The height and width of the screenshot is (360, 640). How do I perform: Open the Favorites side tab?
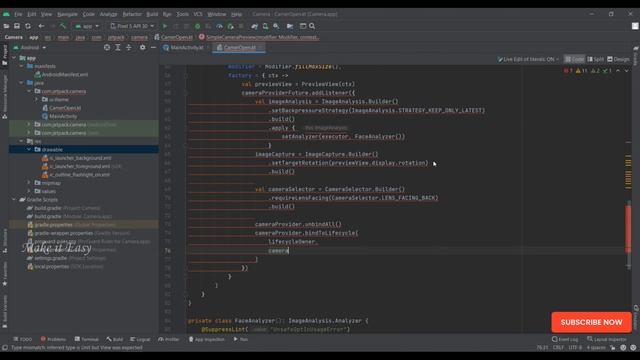pyautogui.click(x=4, y=273)
